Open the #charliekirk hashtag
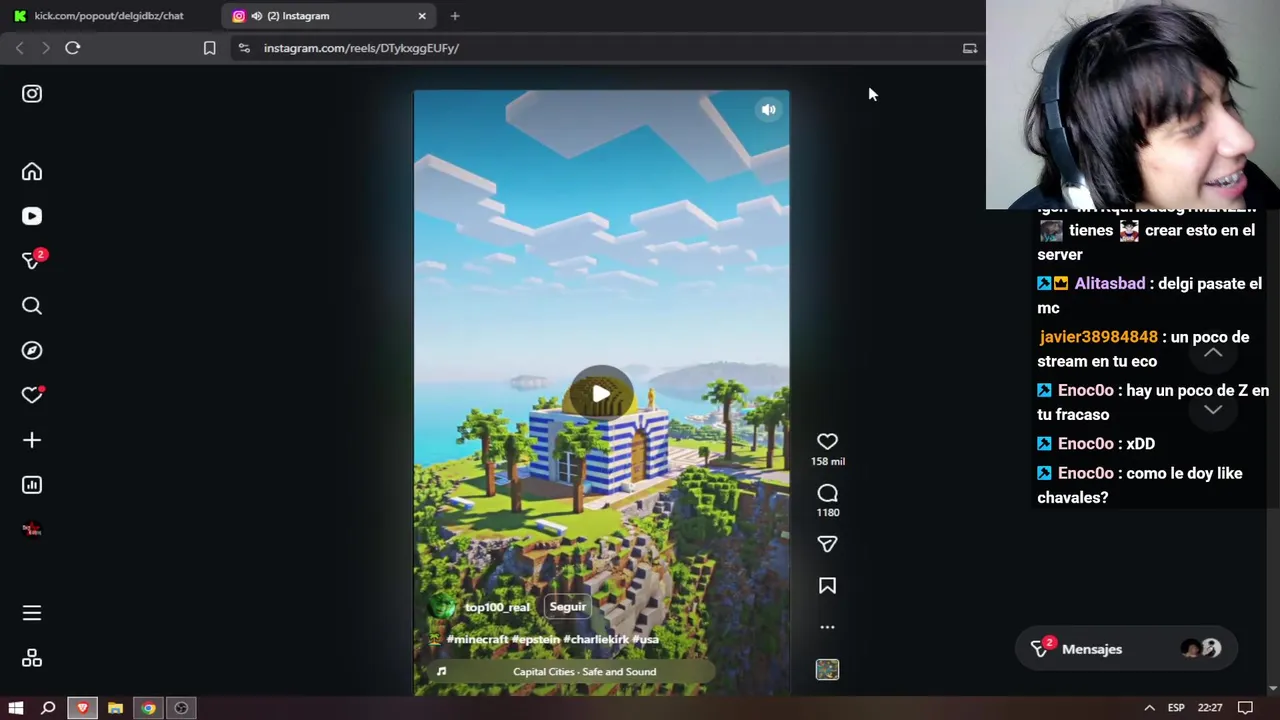1280x720 pixels. click(x=596, y=639)
